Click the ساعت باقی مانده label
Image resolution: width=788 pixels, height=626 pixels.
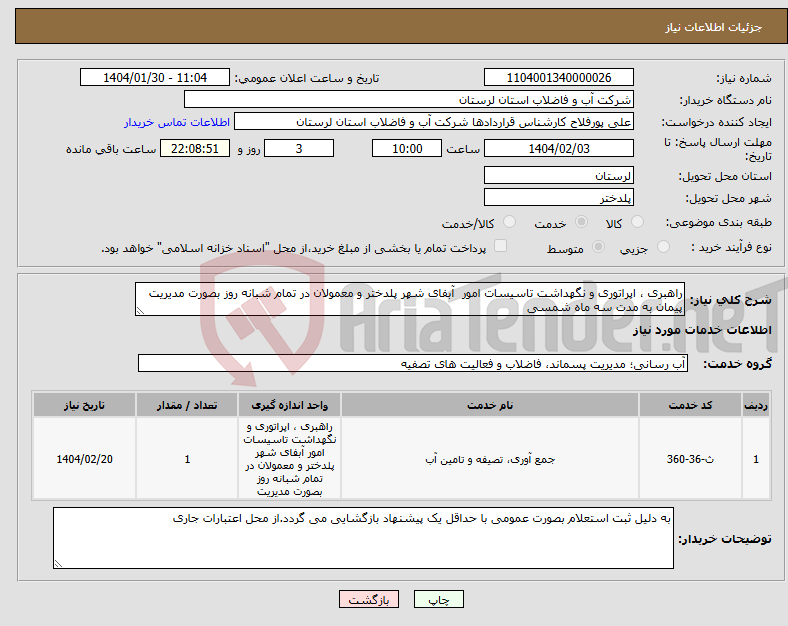click(111, 149)
